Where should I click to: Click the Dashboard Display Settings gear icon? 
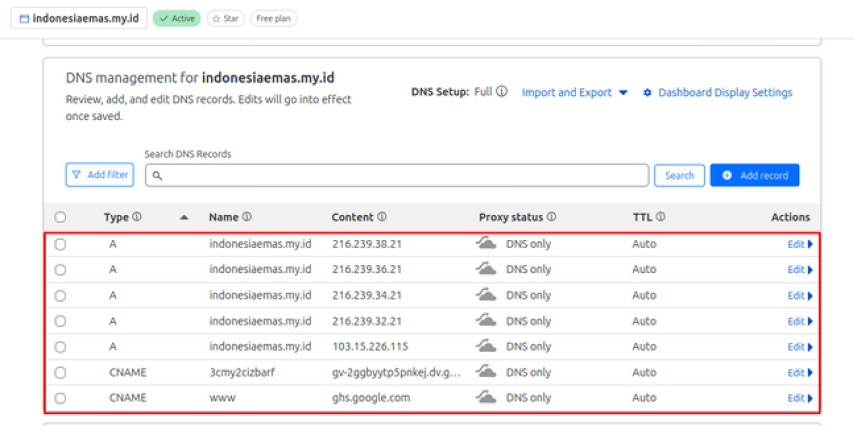[647, 92]
